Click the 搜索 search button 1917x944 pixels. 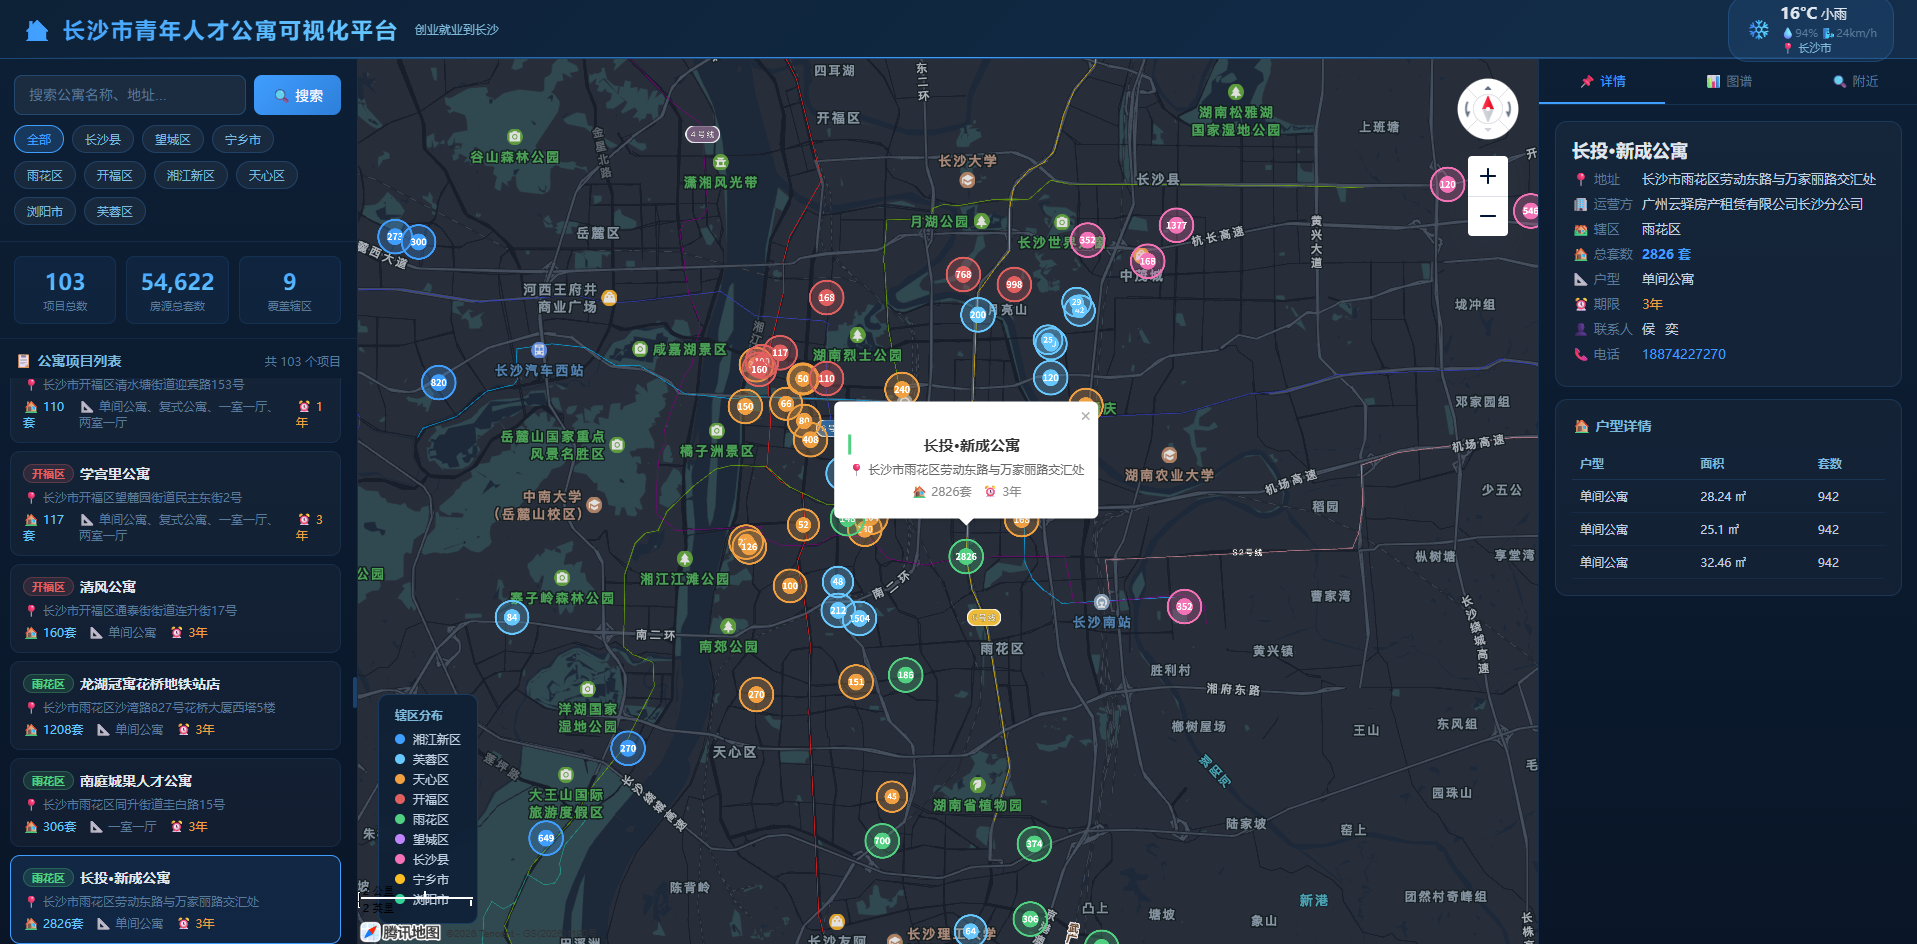(297, 94)
